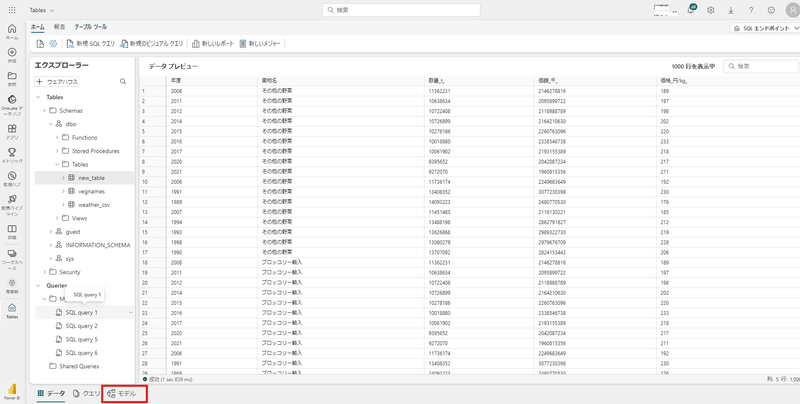
Task: Open the Create icon in sidebar
Action: [x=12, y=55]
